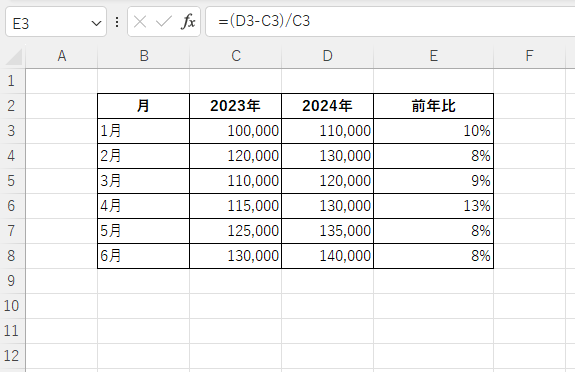Viewport: 575px width, 372px height.
Task: Click the 9% cell
Action: coord(433,181)
